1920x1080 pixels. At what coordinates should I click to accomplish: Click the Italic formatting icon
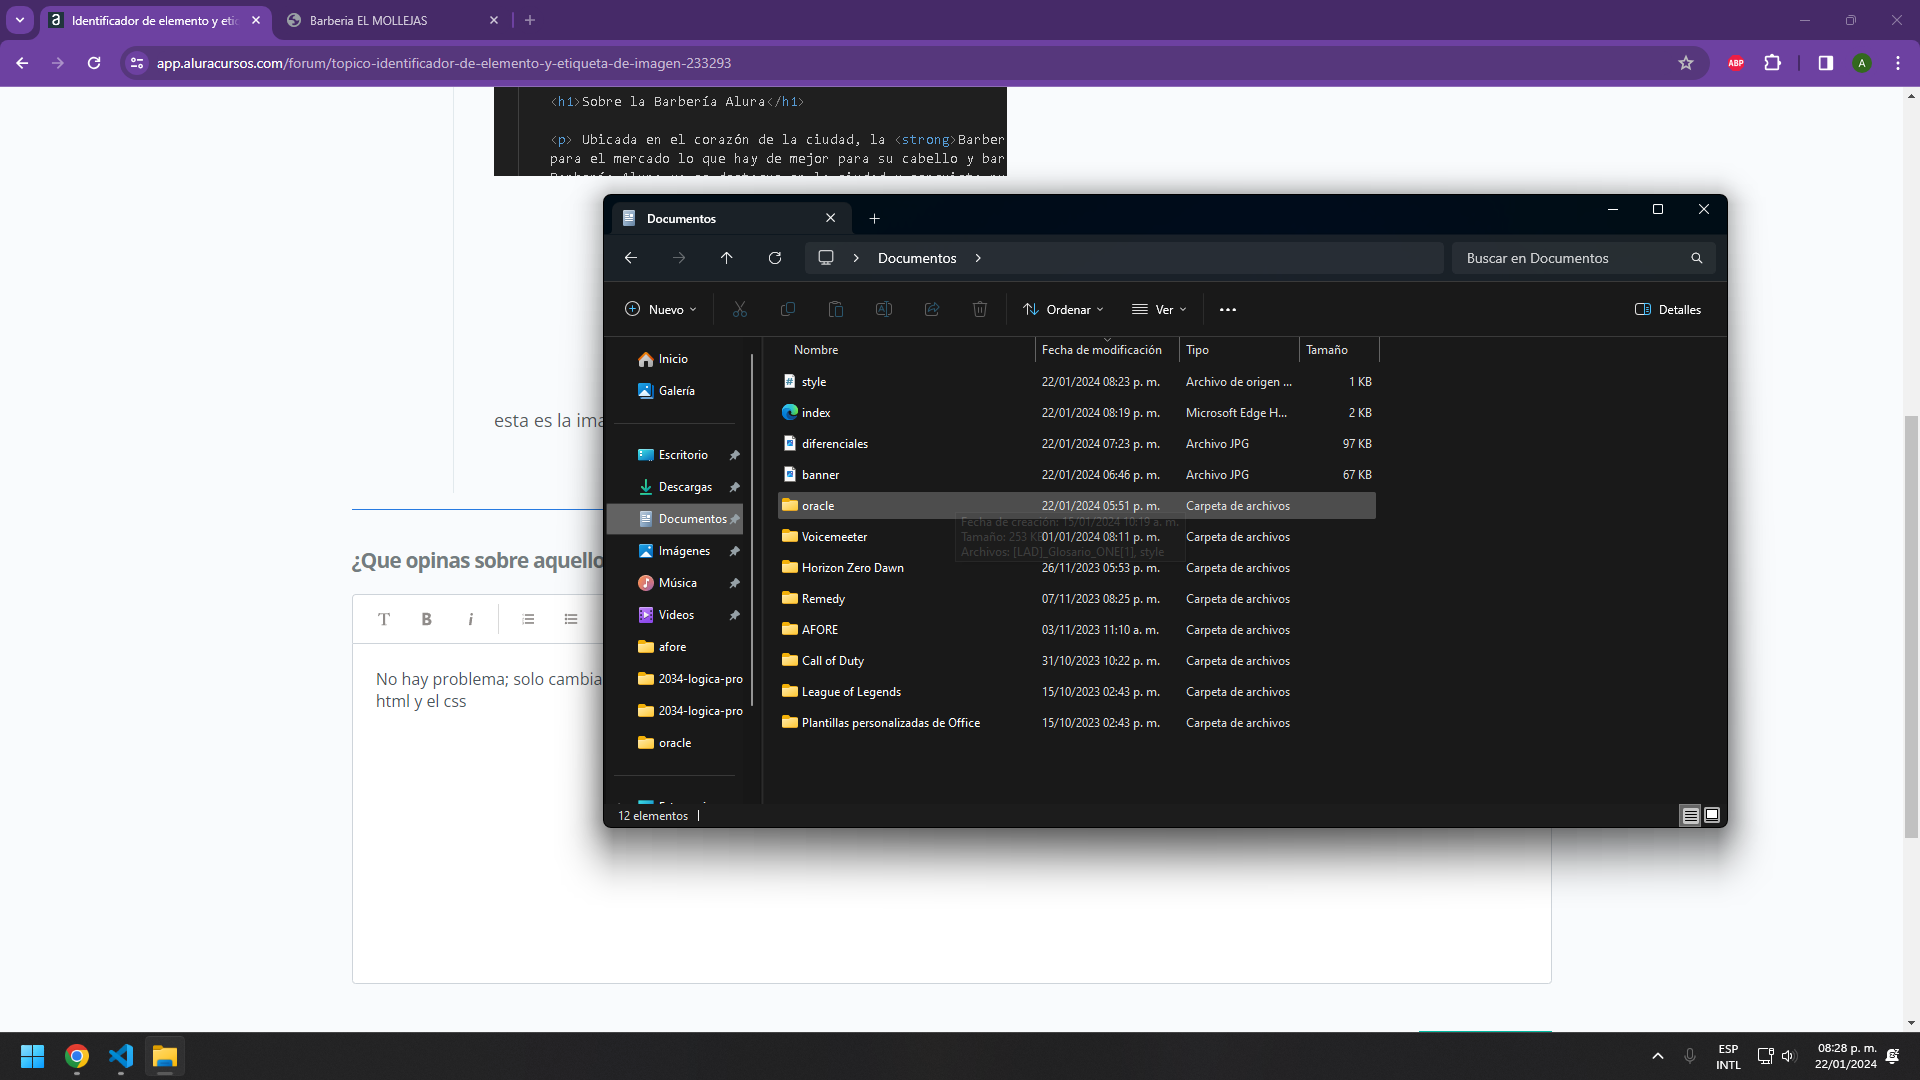(471, 620)
